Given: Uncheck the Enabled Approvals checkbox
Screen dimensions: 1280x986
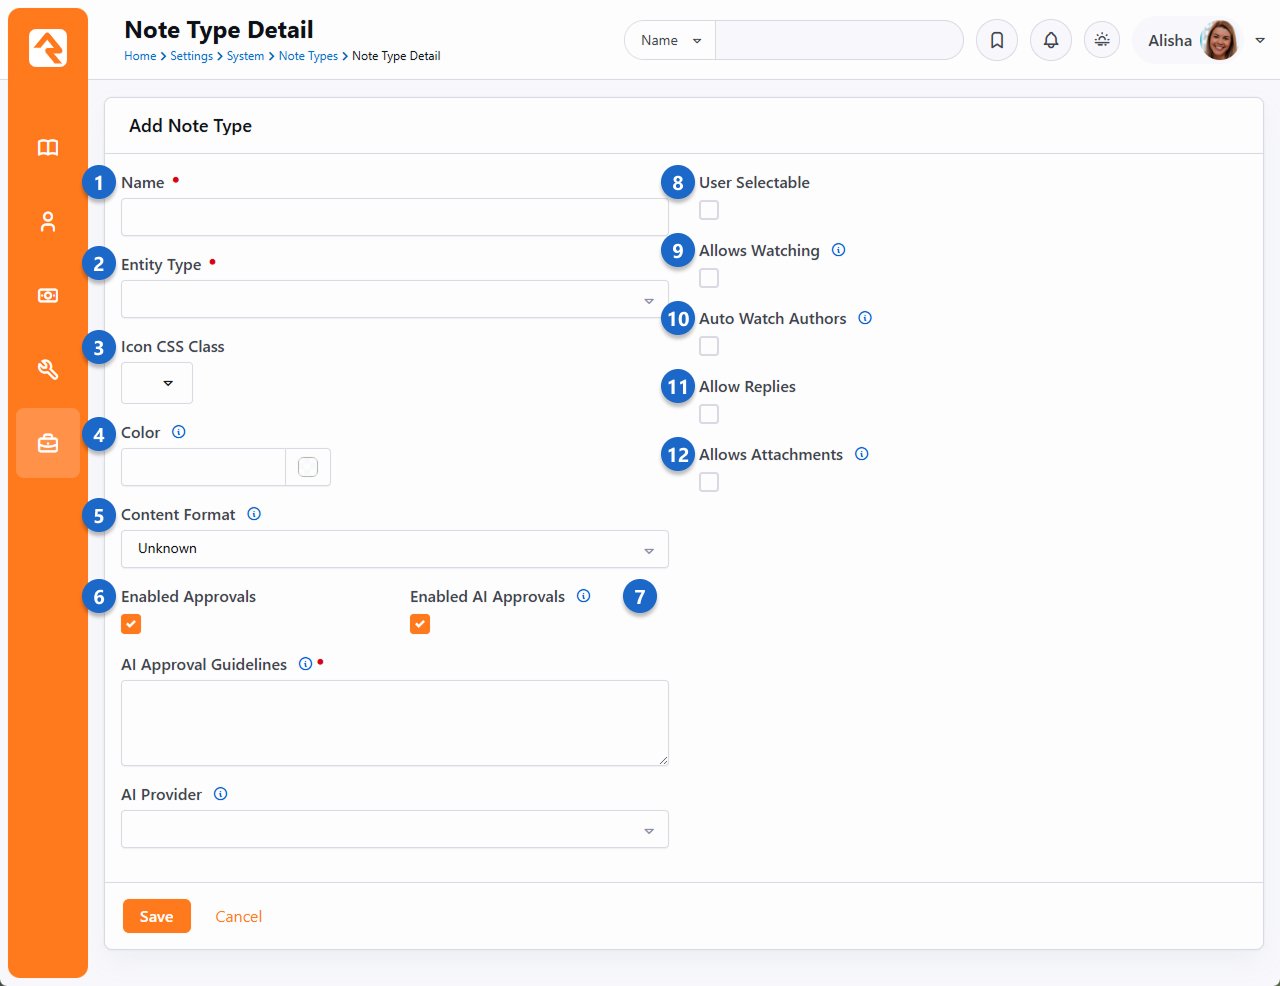Looking at the screenshot, I should point(131,624).
